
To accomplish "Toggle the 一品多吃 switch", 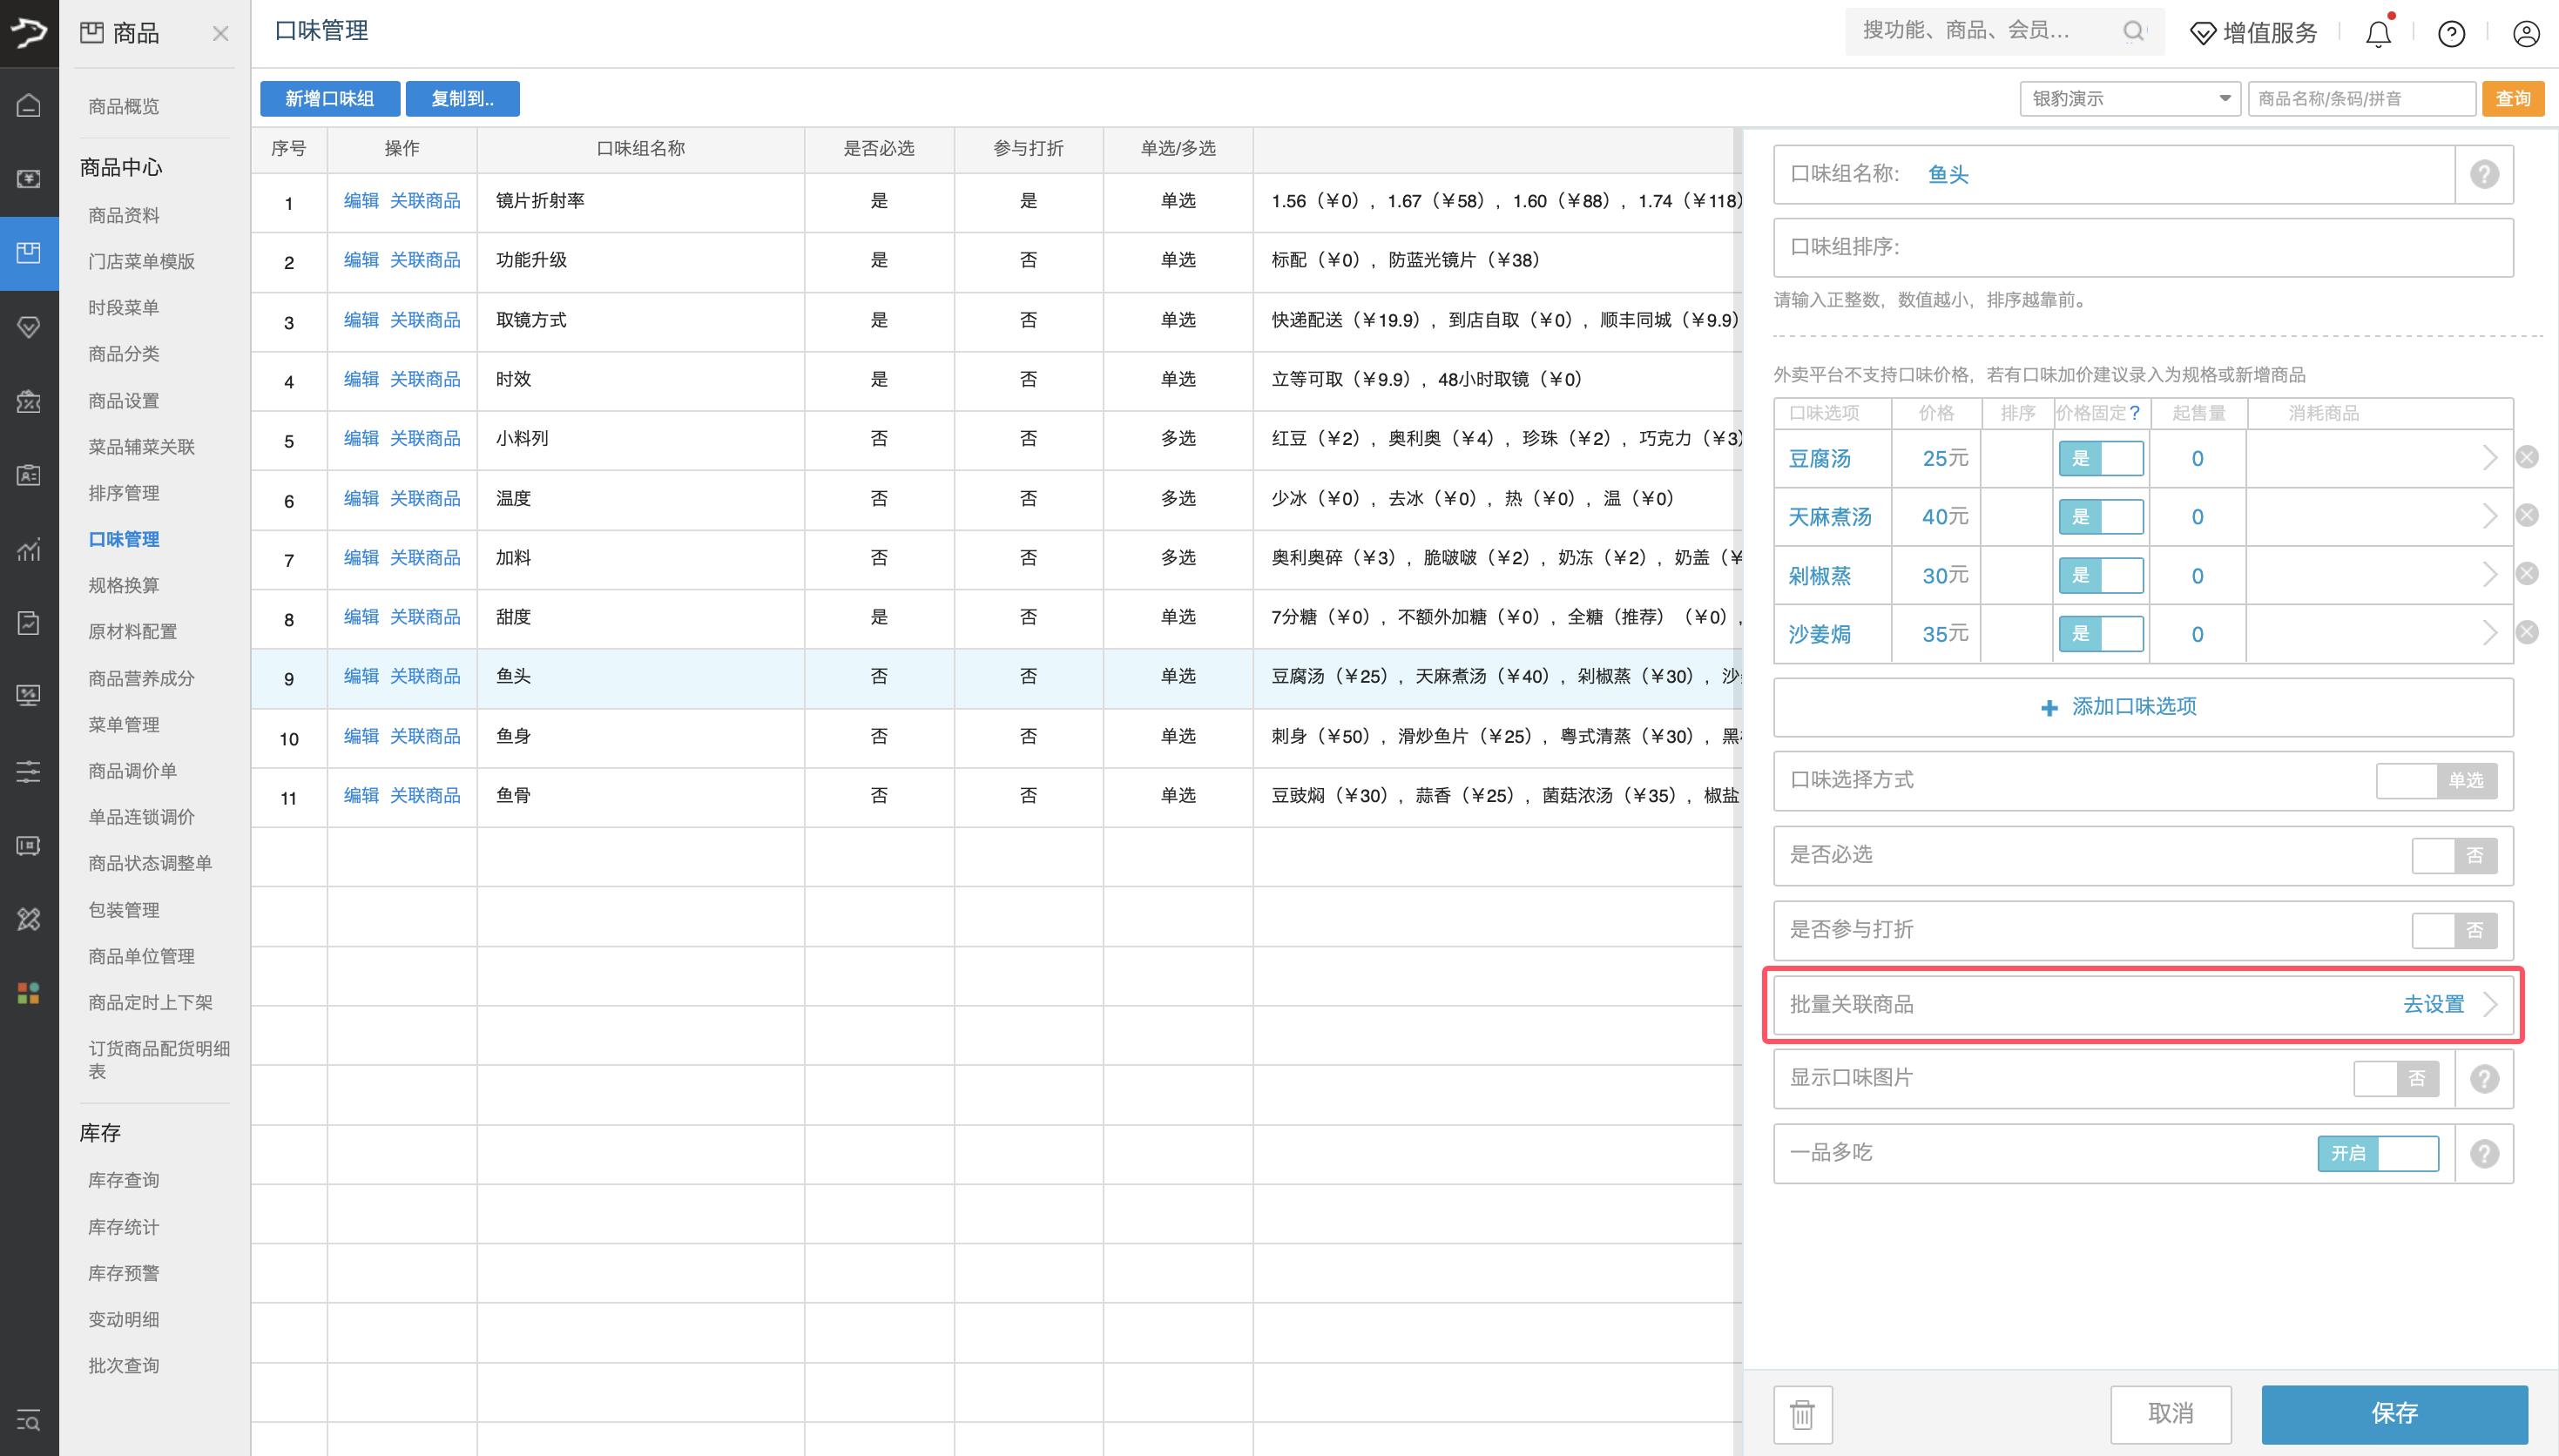I will point(2377,1153).
